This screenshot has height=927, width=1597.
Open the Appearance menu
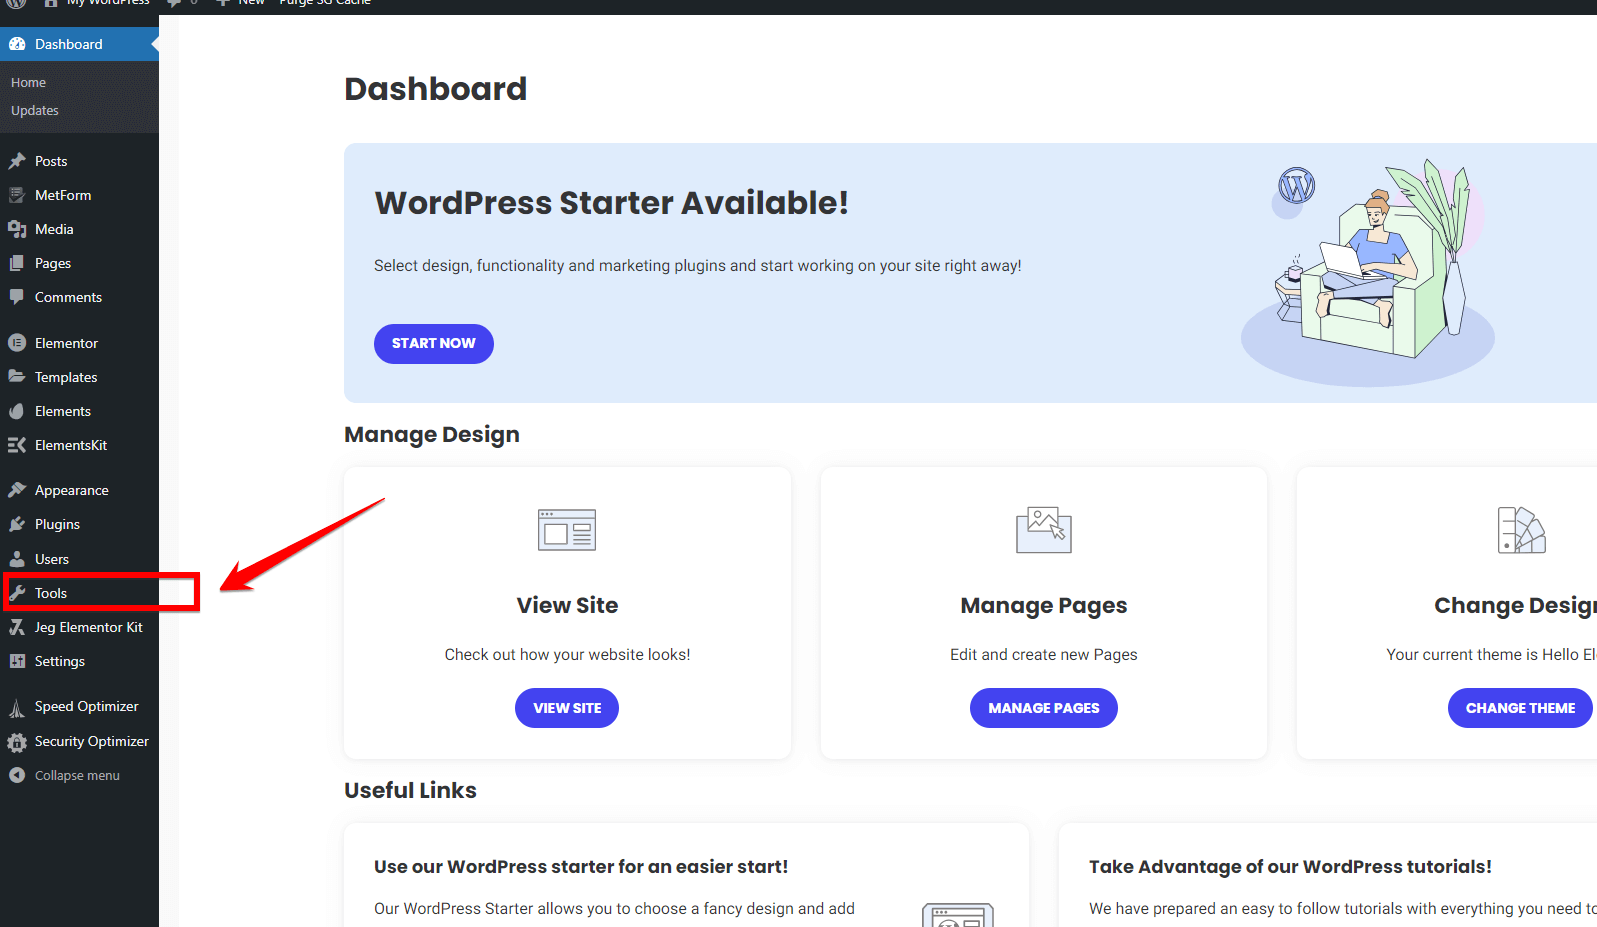71,490
